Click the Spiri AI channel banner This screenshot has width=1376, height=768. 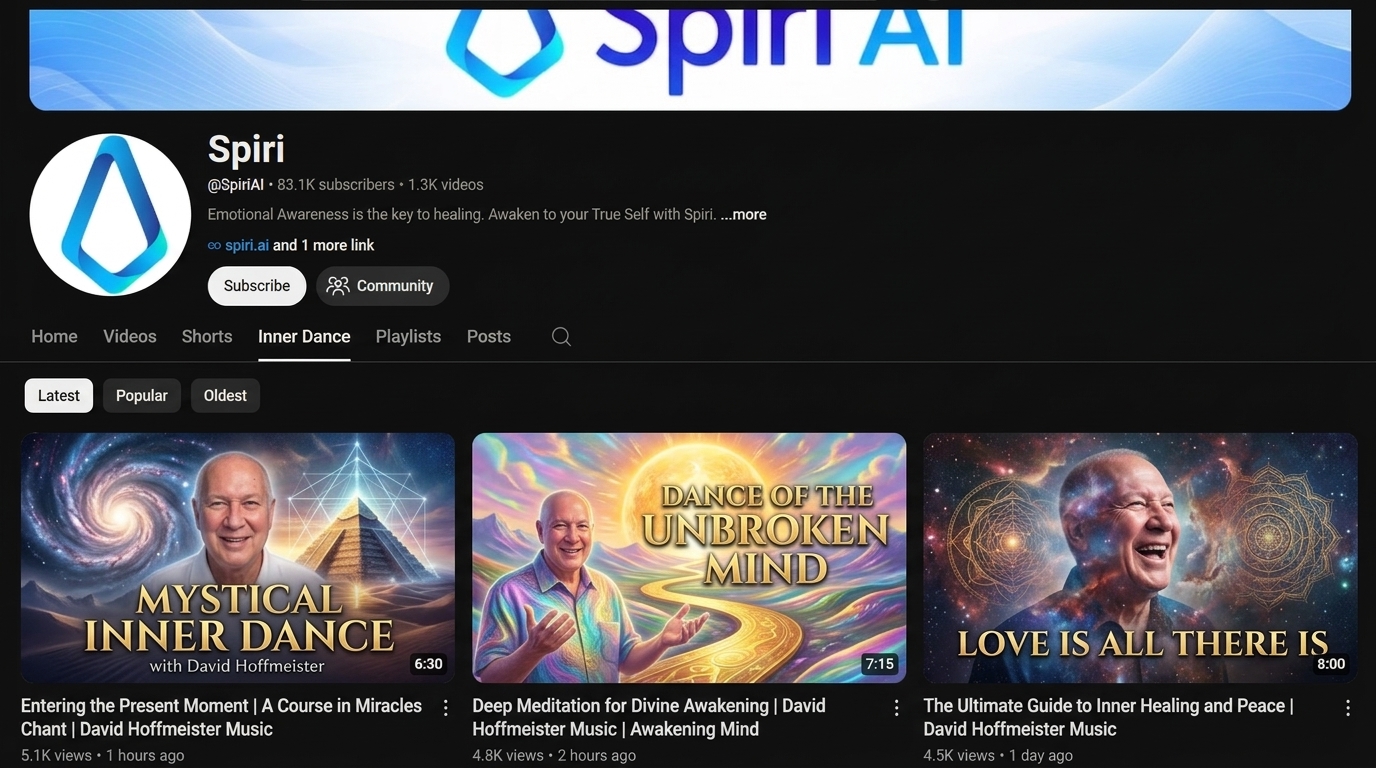click(690, 60)
